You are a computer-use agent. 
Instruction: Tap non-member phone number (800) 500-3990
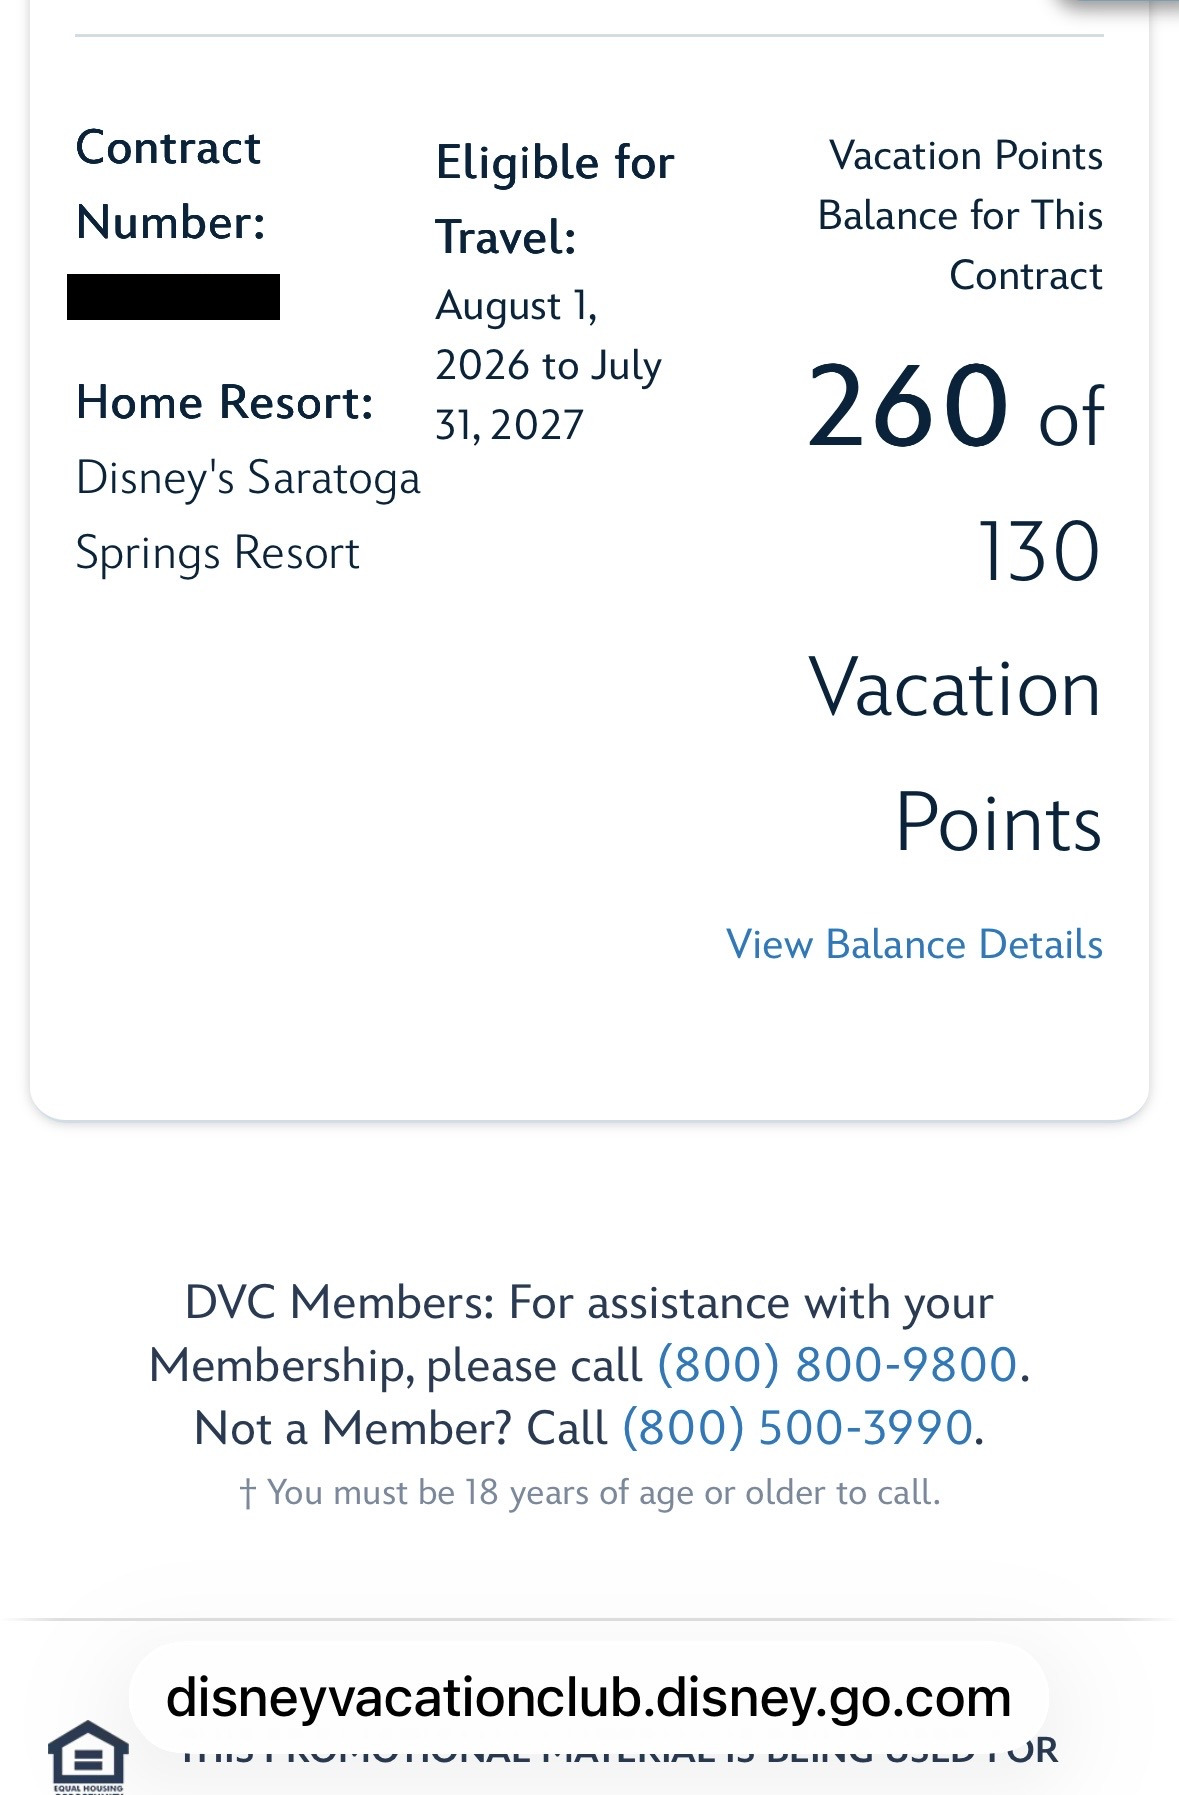tap(798, 1428)
